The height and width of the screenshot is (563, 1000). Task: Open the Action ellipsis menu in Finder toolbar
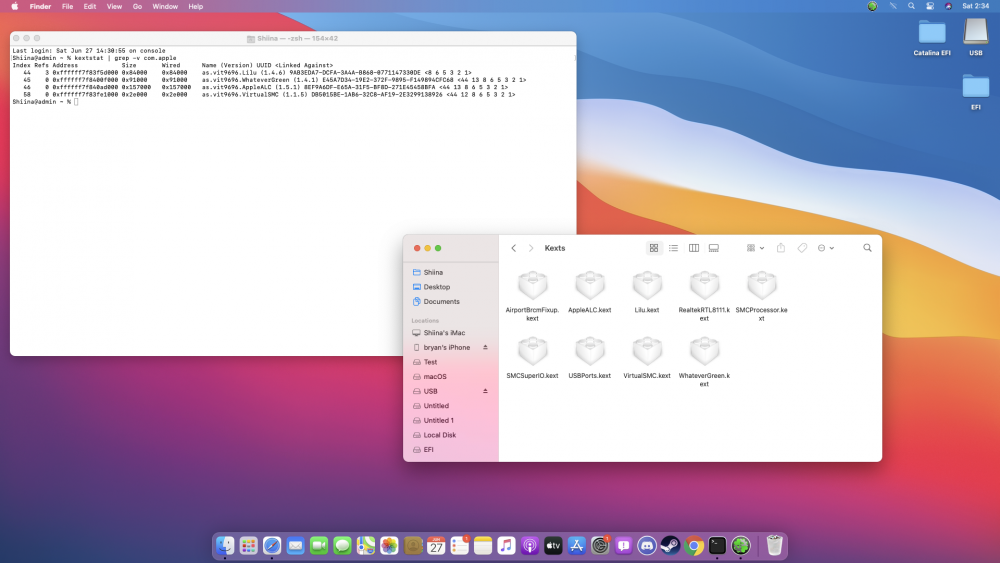pos(825,248)
